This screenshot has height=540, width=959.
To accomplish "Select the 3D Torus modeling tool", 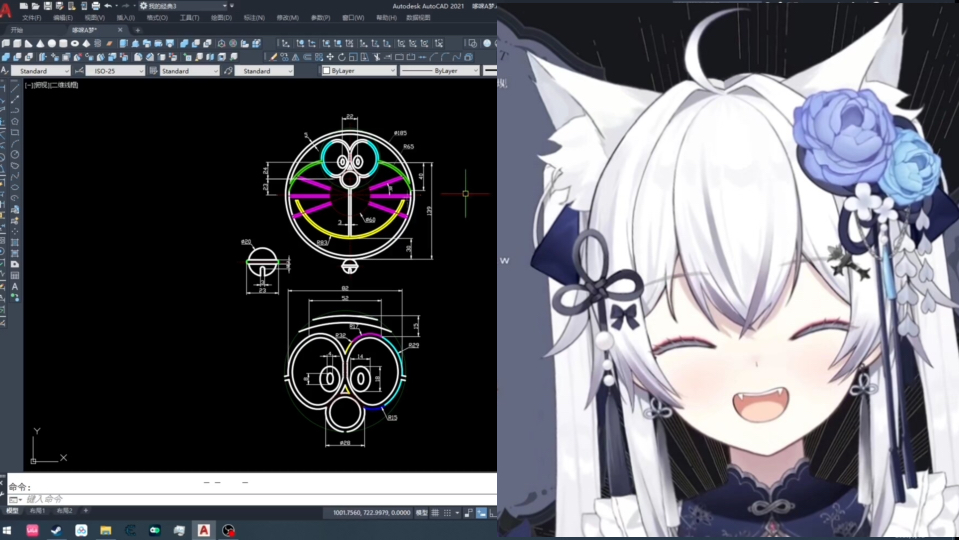I will tap(75, 43).
